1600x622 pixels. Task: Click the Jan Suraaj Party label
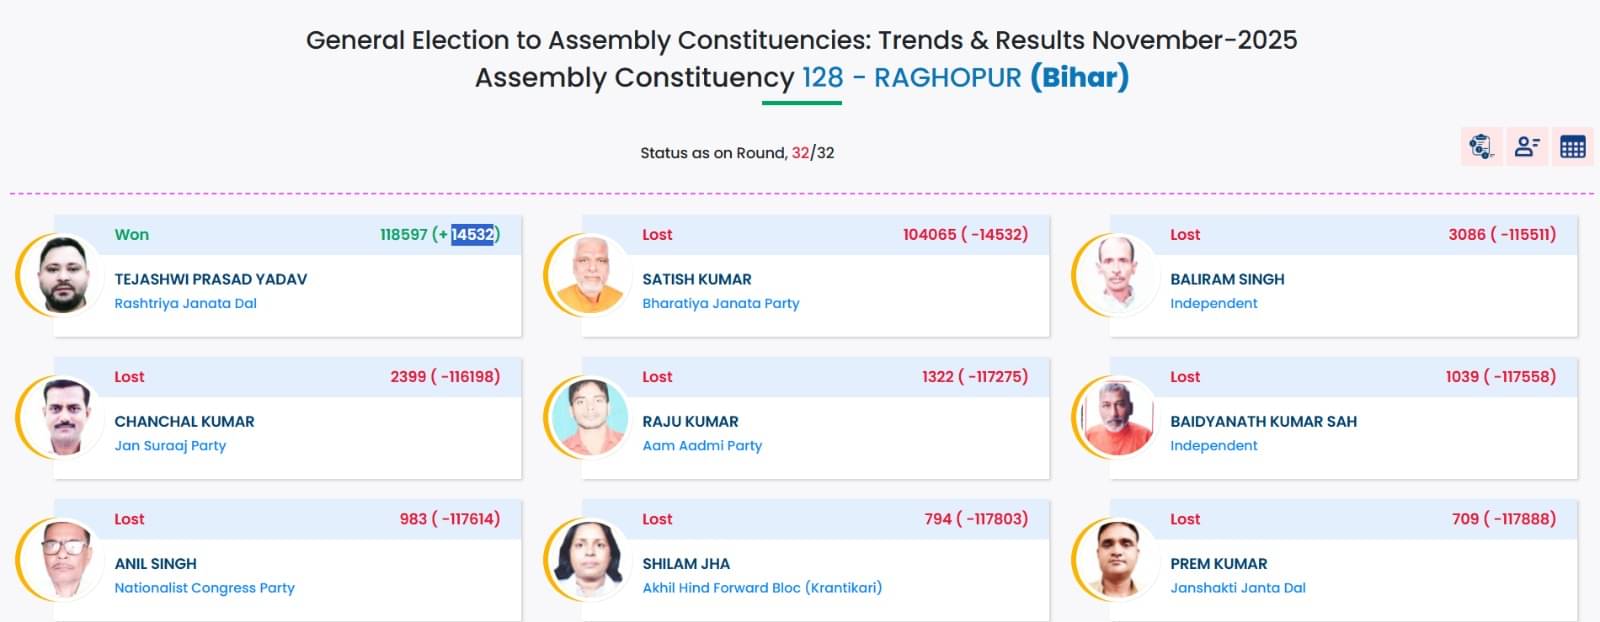[x=170, y=445]
